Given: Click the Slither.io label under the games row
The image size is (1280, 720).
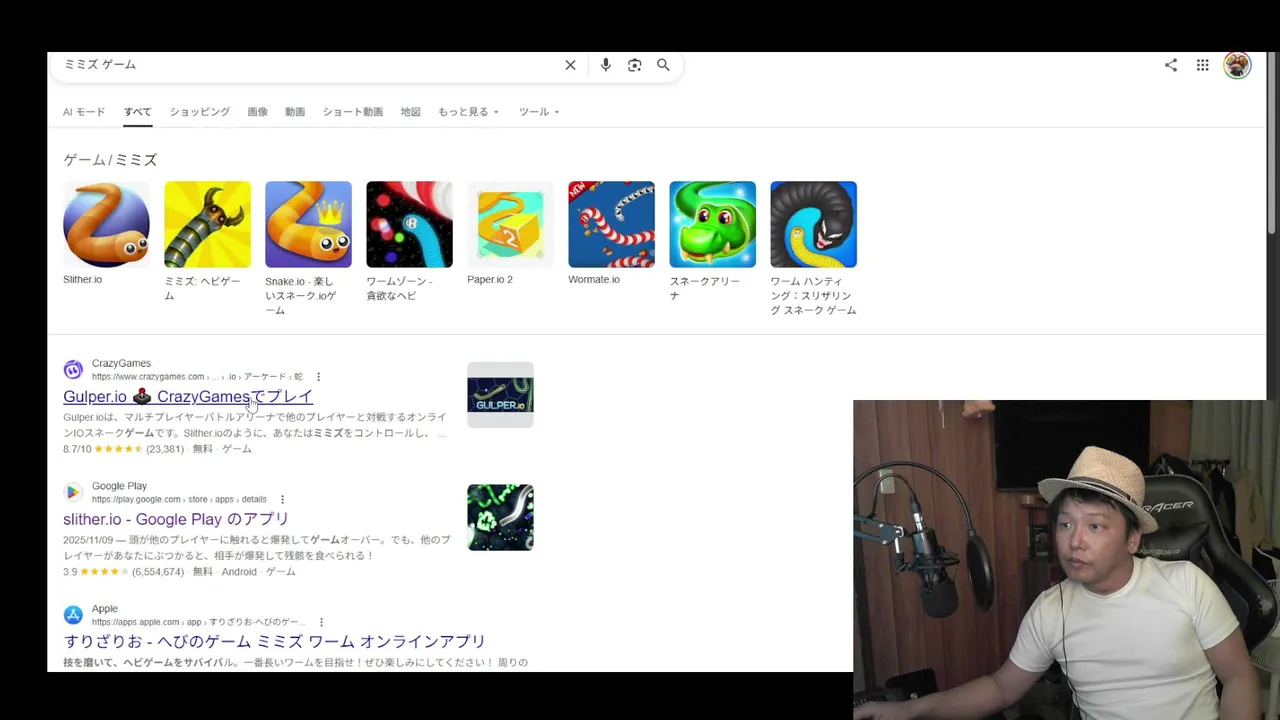Looking at the screenshot, I should click(82, 279).
